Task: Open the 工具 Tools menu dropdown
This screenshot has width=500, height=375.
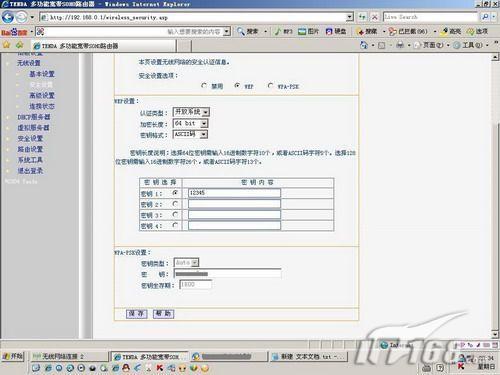Action: [x=471, y=45]
